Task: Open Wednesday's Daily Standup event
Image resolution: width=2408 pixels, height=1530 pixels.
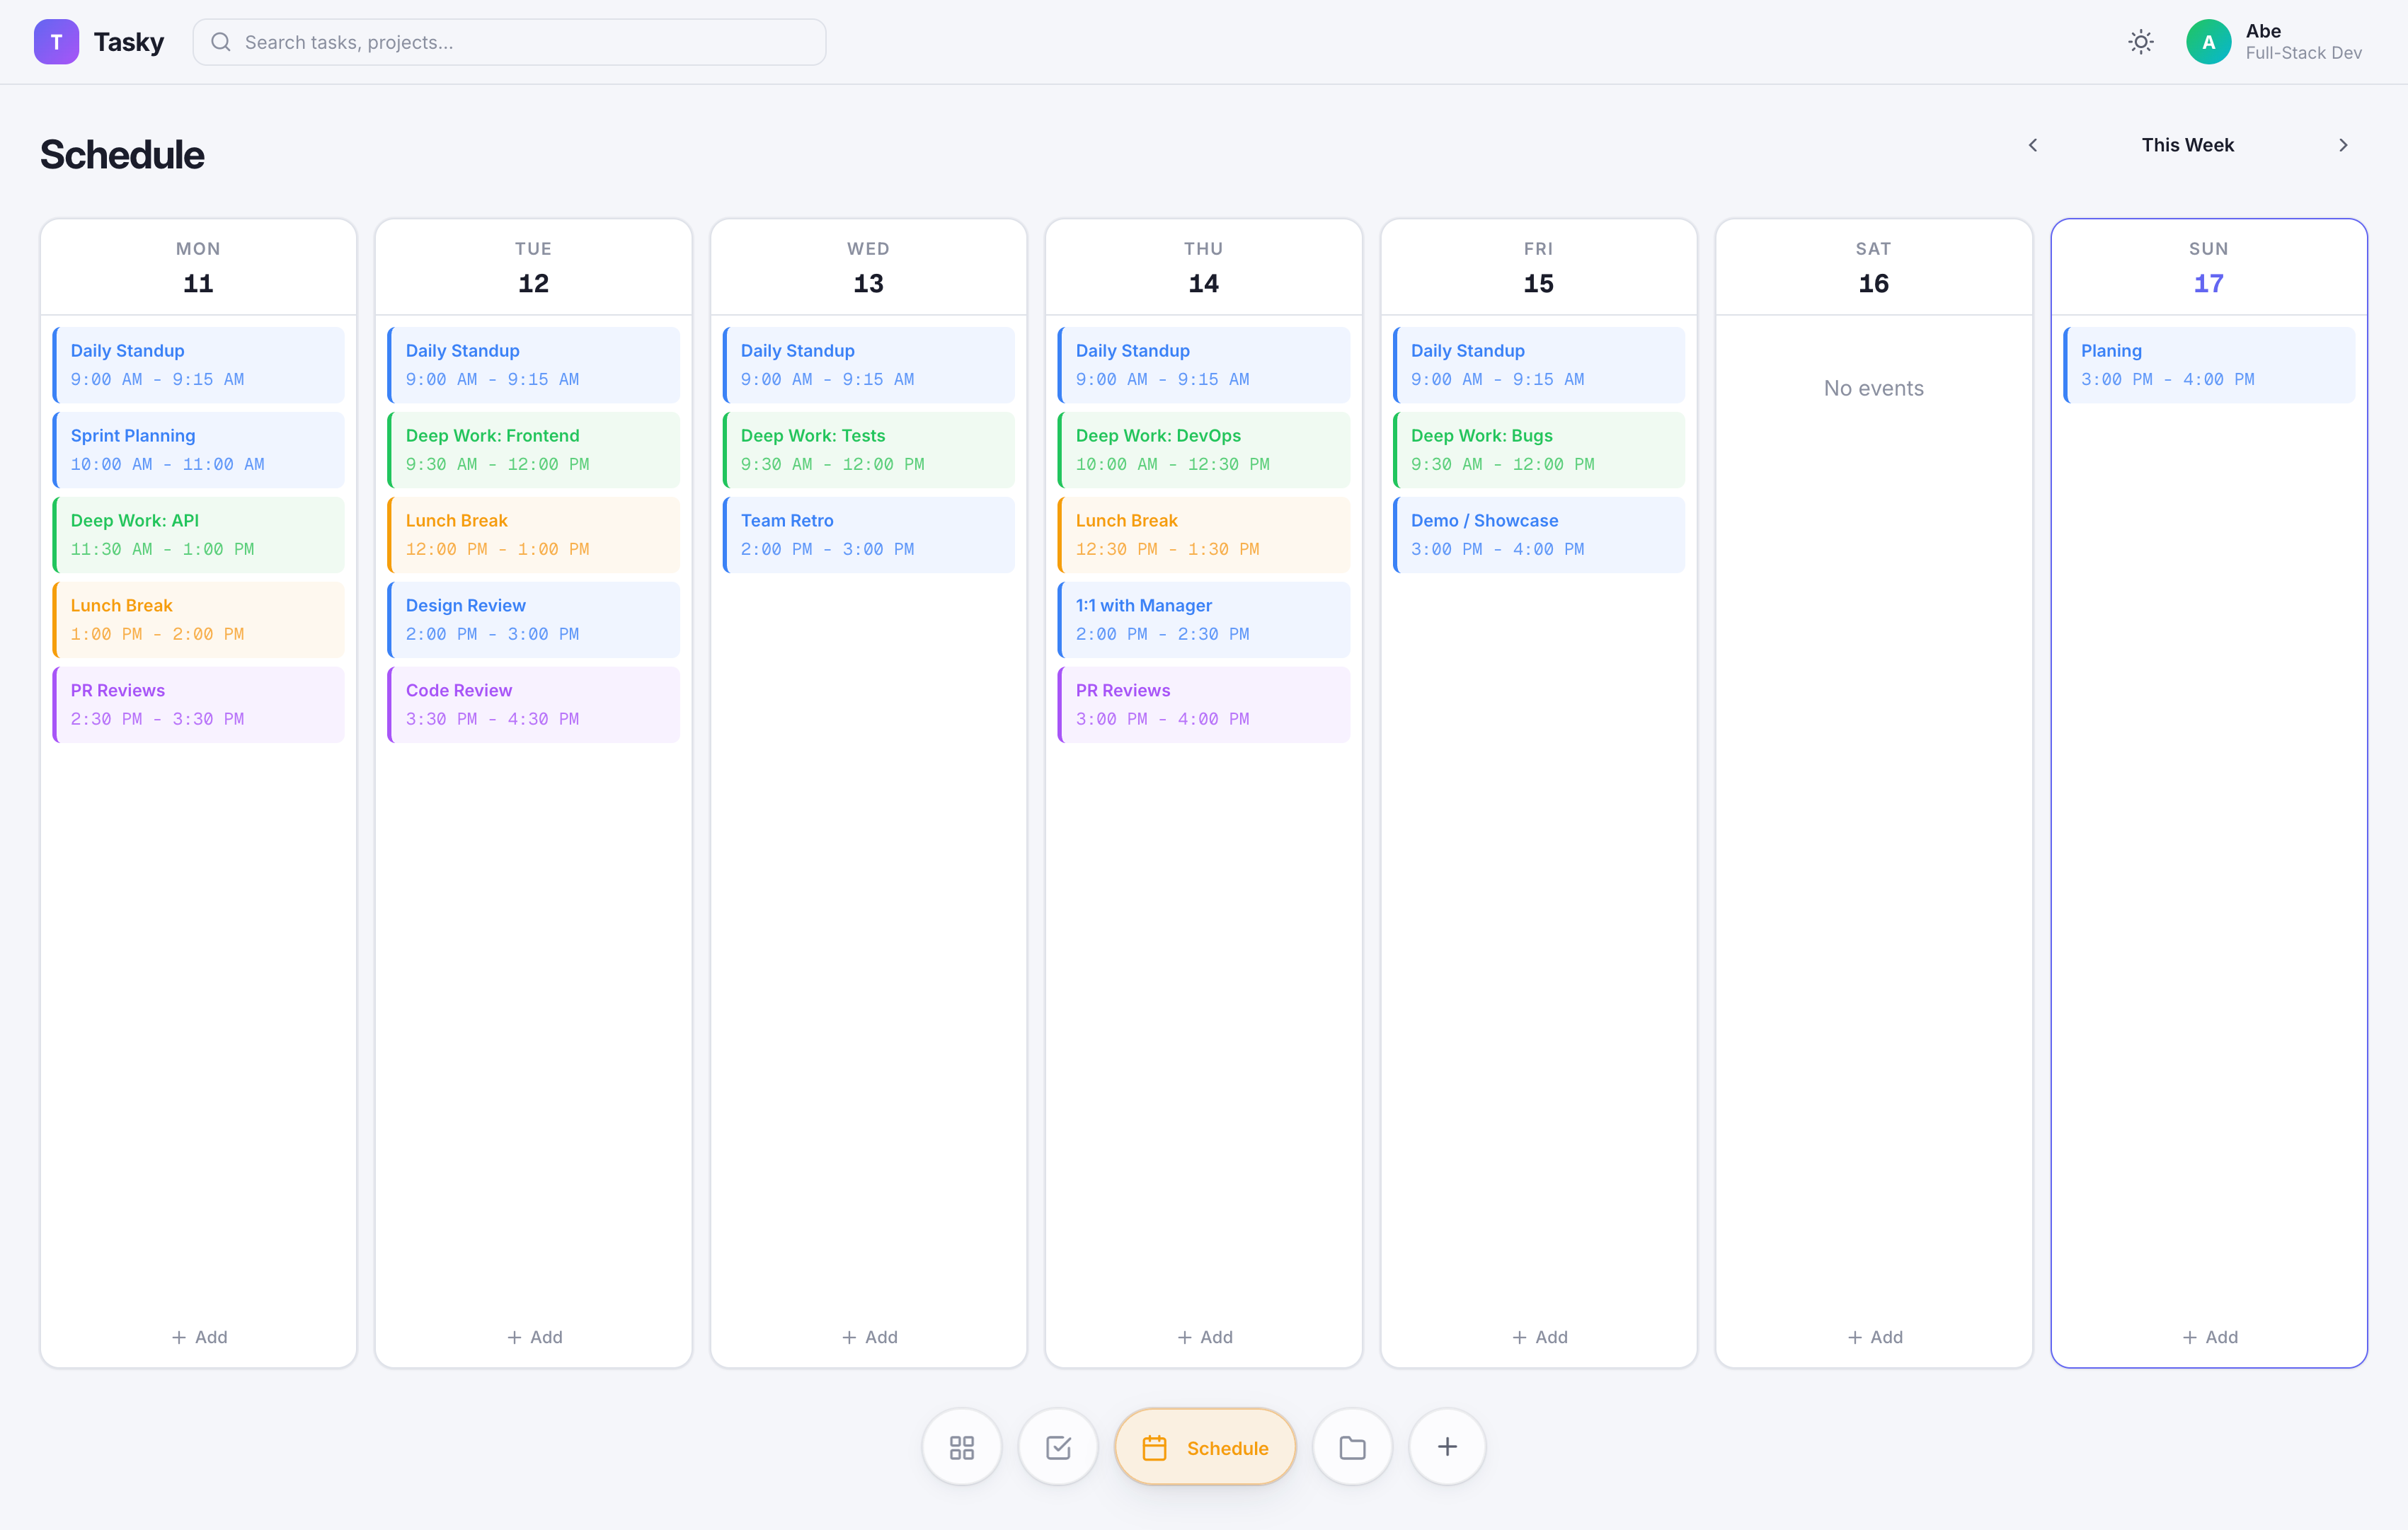Action: [869, 365]
